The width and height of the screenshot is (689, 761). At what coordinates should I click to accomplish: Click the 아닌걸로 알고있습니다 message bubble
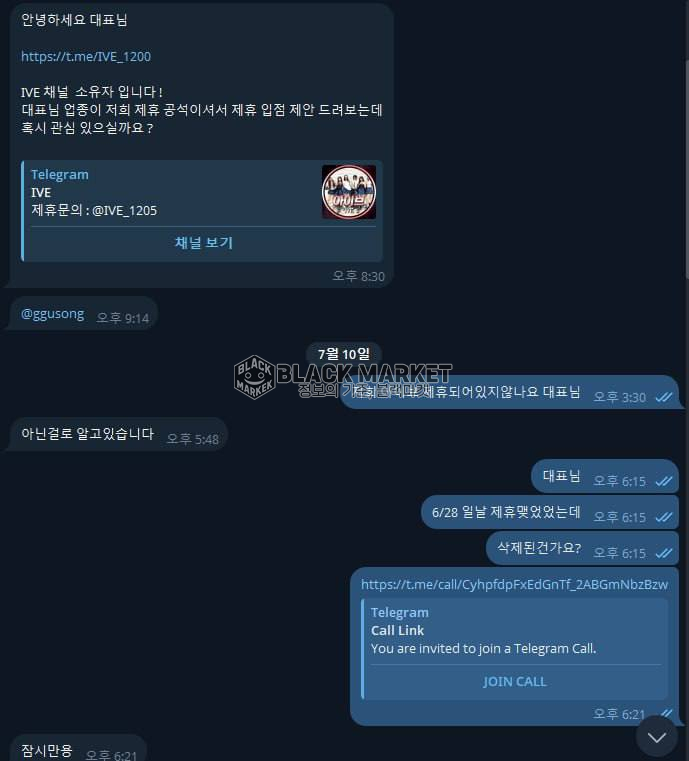pos(118,434)
